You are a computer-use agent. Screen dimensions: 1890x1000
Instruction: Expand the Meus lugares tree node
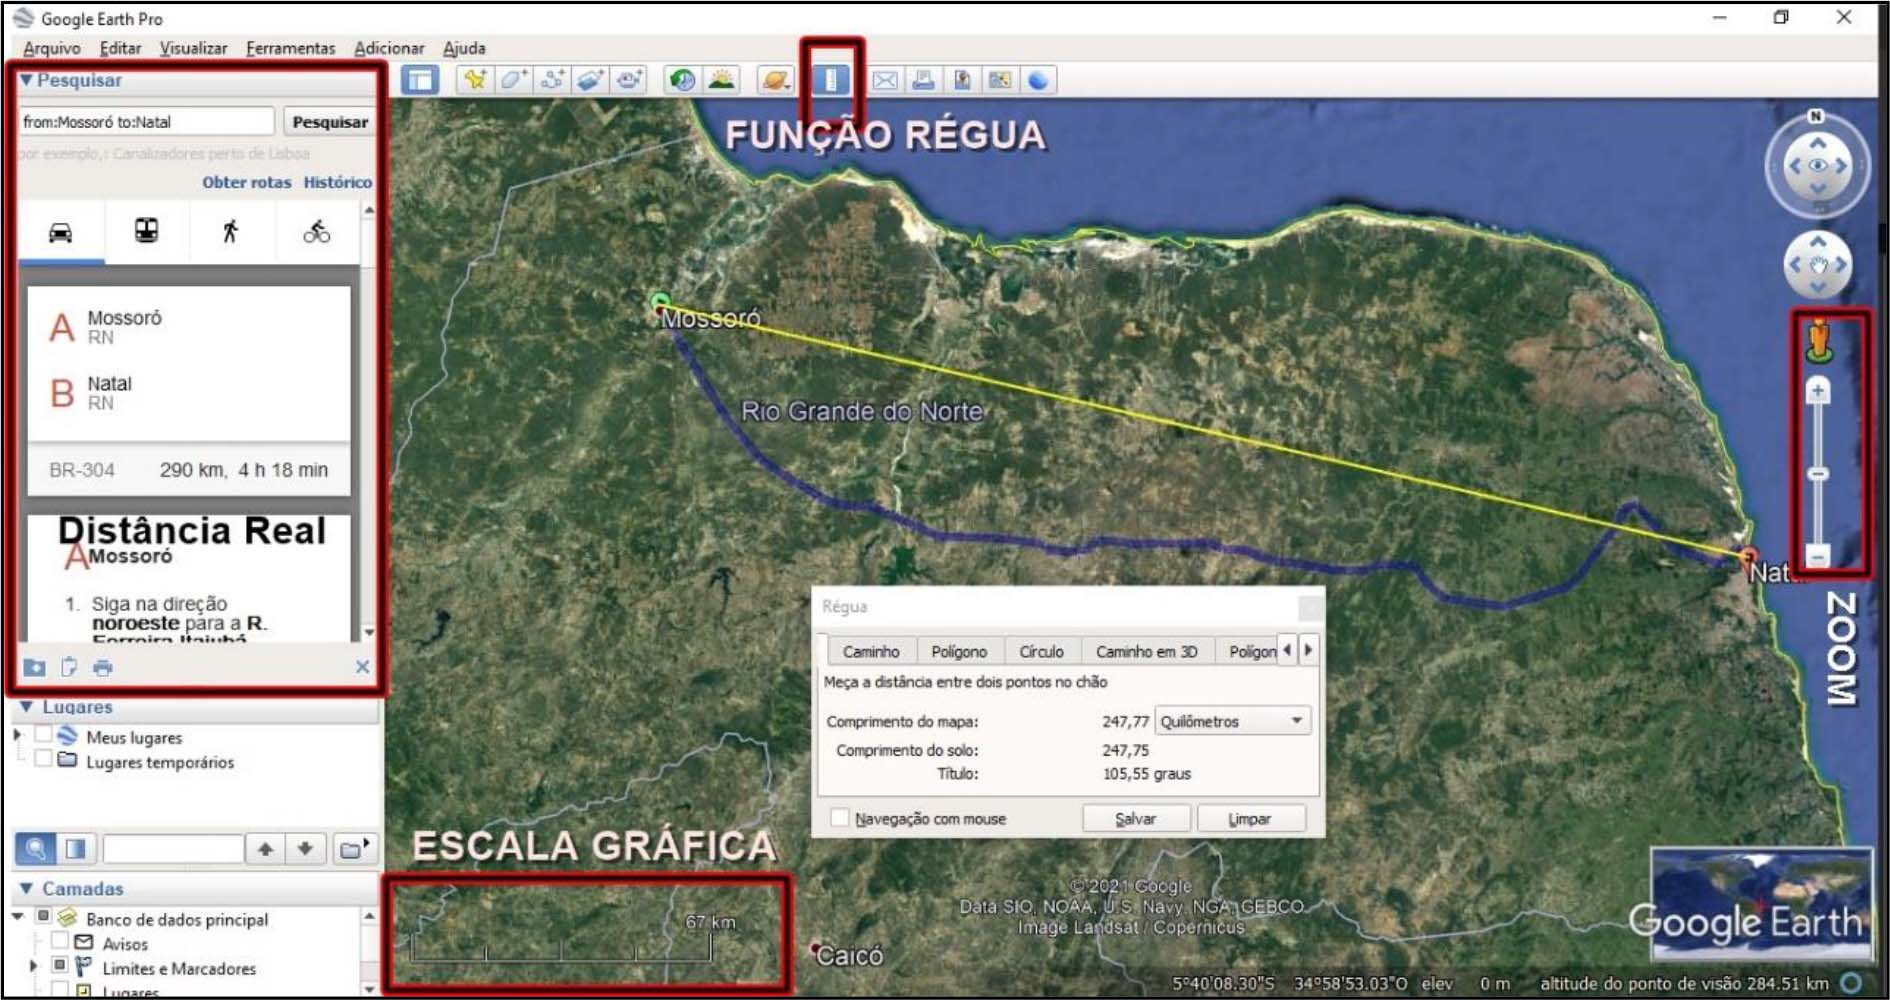tap(18, 735)
